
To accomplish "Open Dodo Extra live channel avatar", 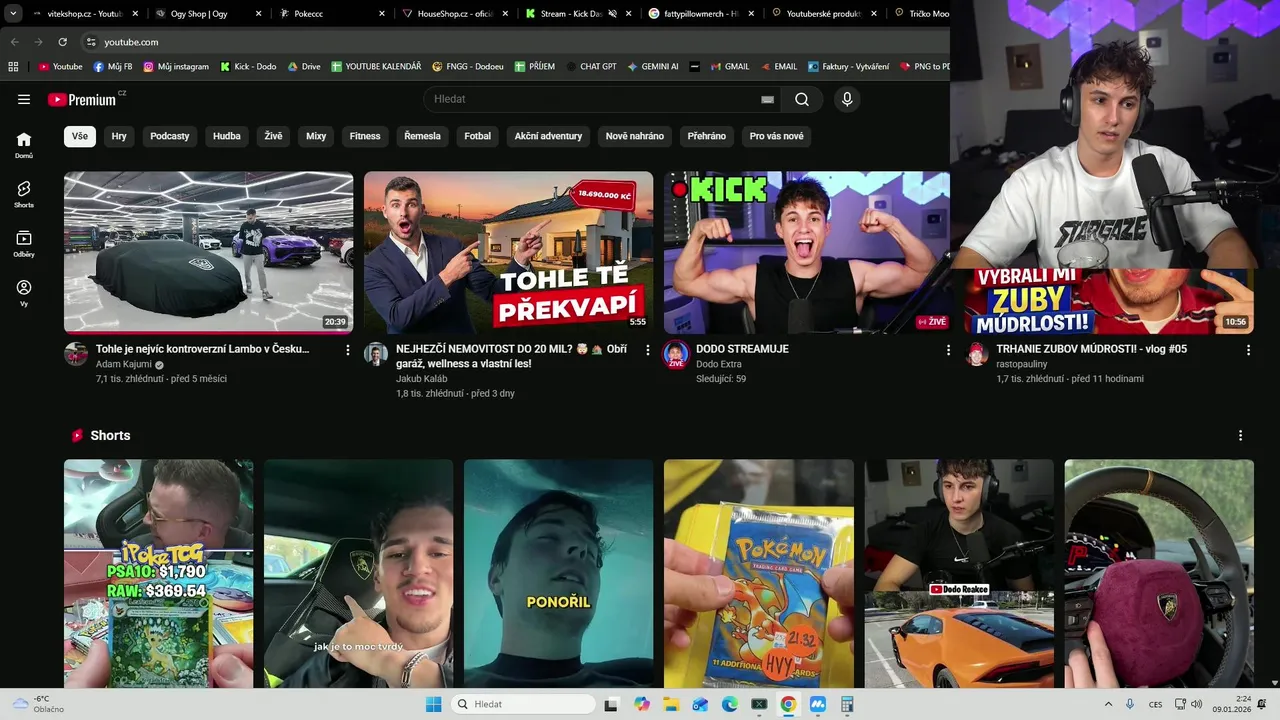I will coord(676,354).
